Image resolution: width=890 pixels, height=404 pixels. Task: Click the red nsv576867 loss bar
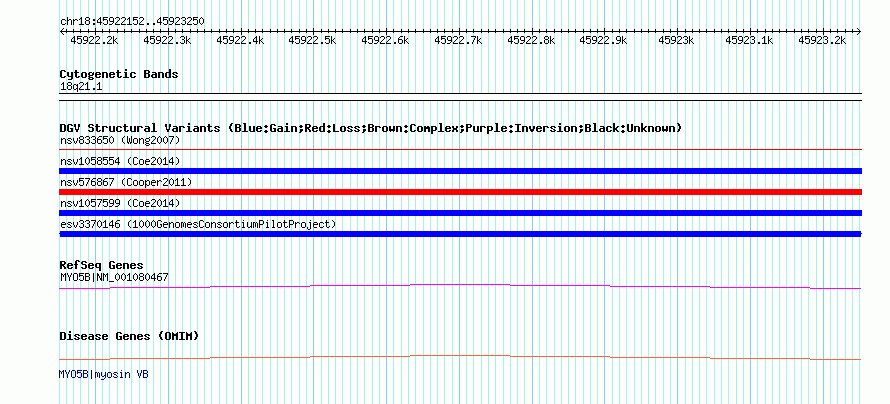[x=460, y=192]
